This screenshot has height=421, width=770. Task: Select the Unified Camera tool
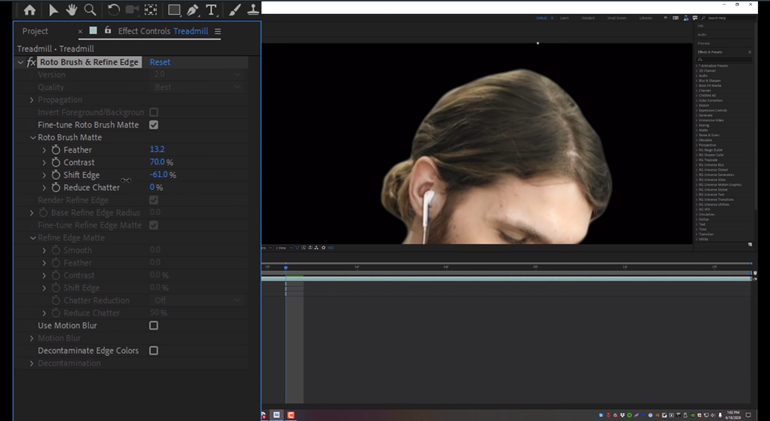pos(132,10)
